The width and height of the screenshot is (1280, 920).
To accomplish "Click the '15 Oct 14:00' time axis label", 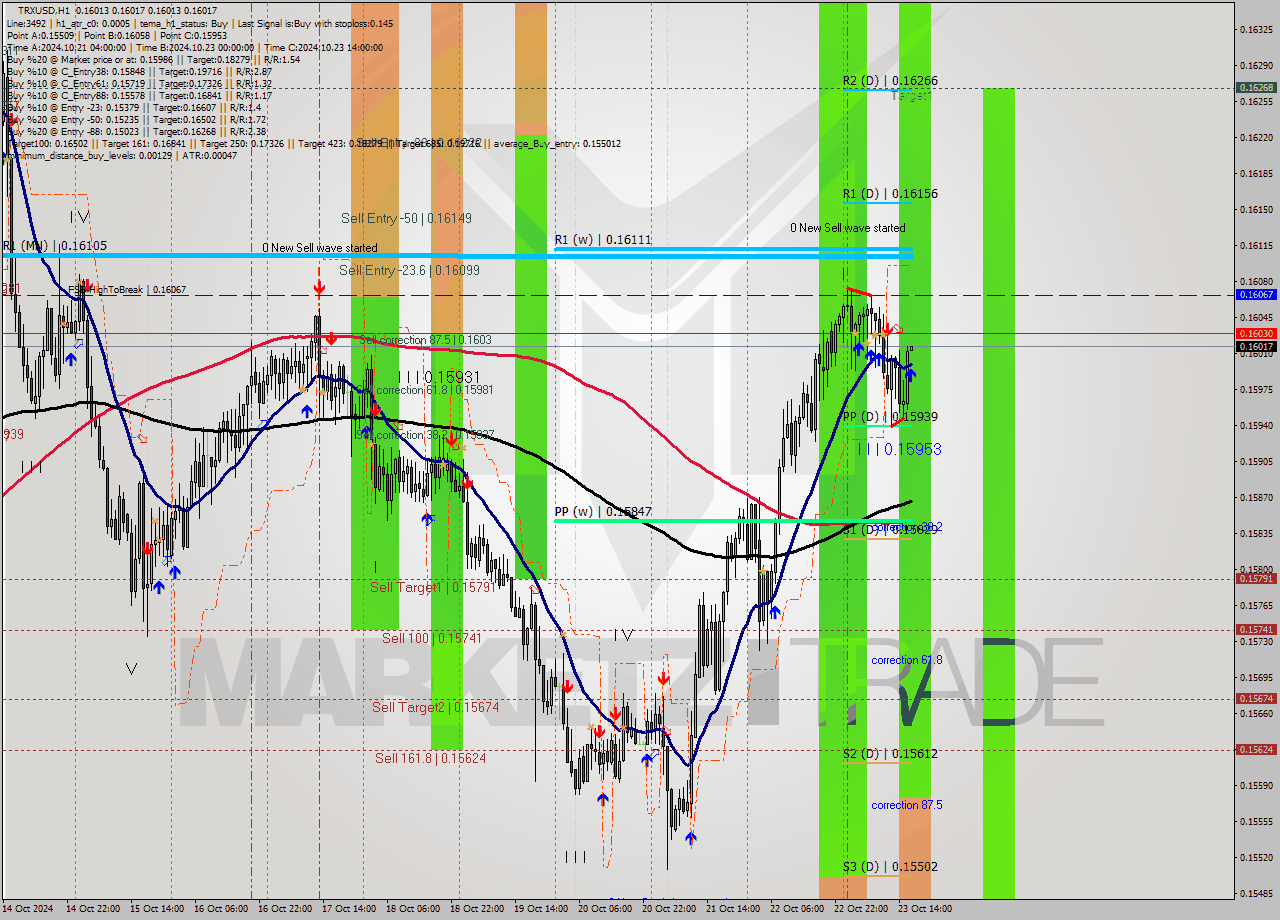I will (x=157, y=909).
